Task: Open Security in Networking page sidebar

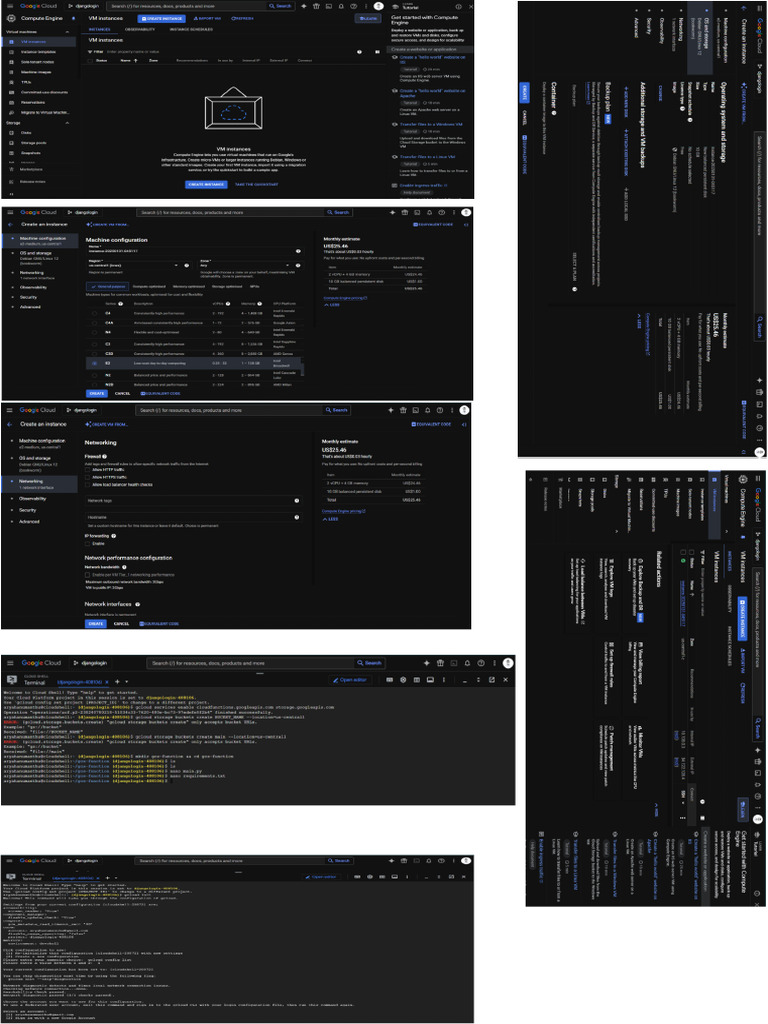Action: click(x=27, y=510)
